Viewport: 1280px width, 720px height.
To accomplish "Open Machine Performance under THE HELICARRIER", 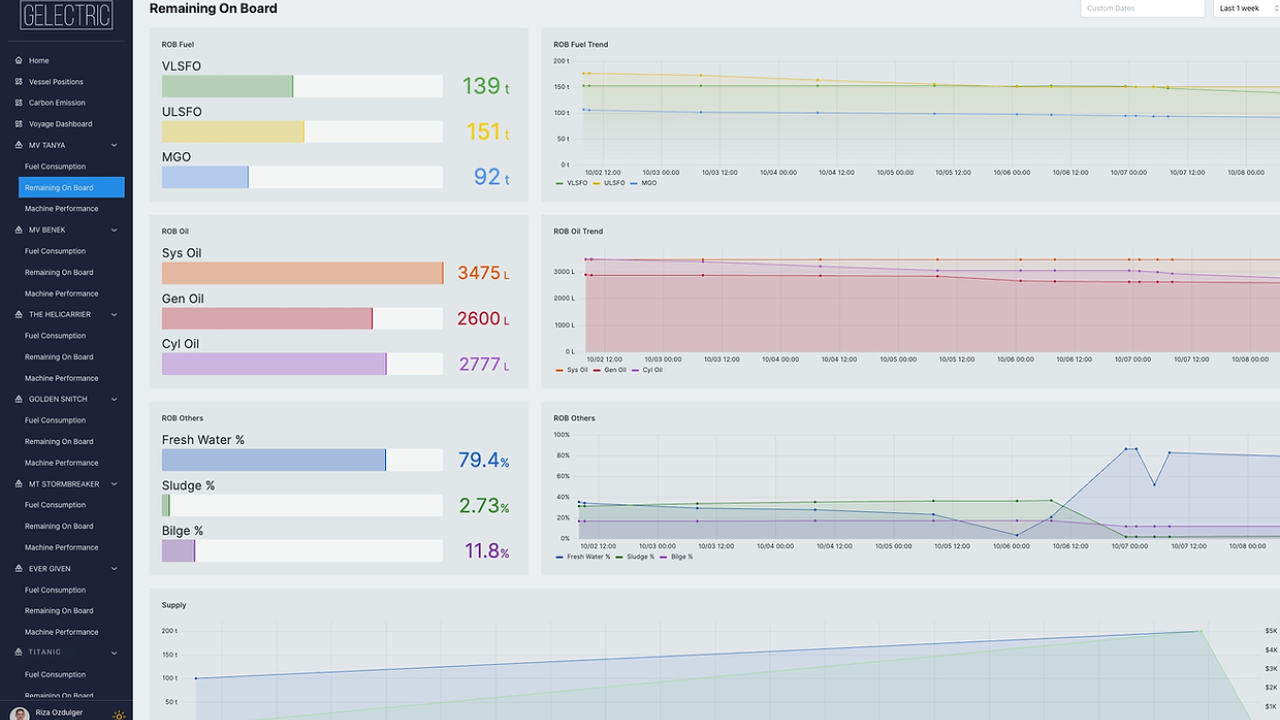I will pyautogui.click(x=61, y=378).
